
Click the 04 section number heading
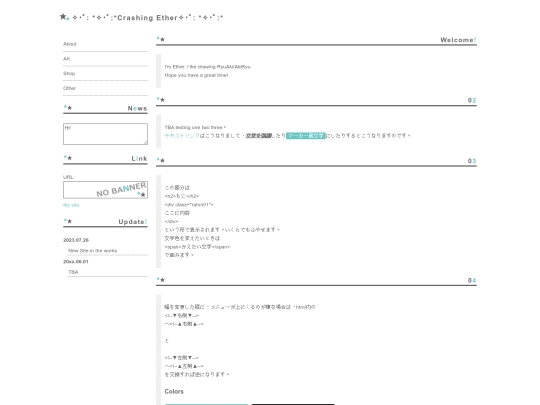click(472, 281)
